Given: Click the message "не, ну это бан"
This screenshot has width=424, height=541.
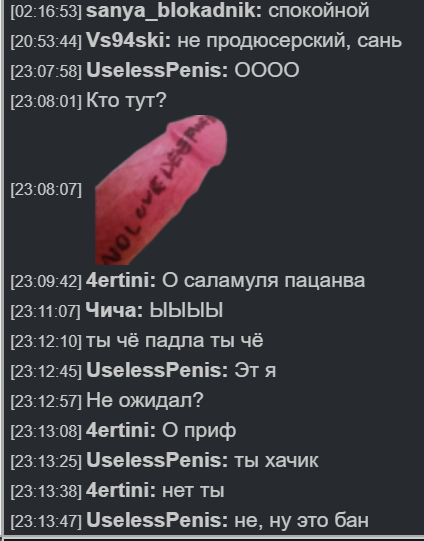Looking at the screenshot, I should [302, 521].
